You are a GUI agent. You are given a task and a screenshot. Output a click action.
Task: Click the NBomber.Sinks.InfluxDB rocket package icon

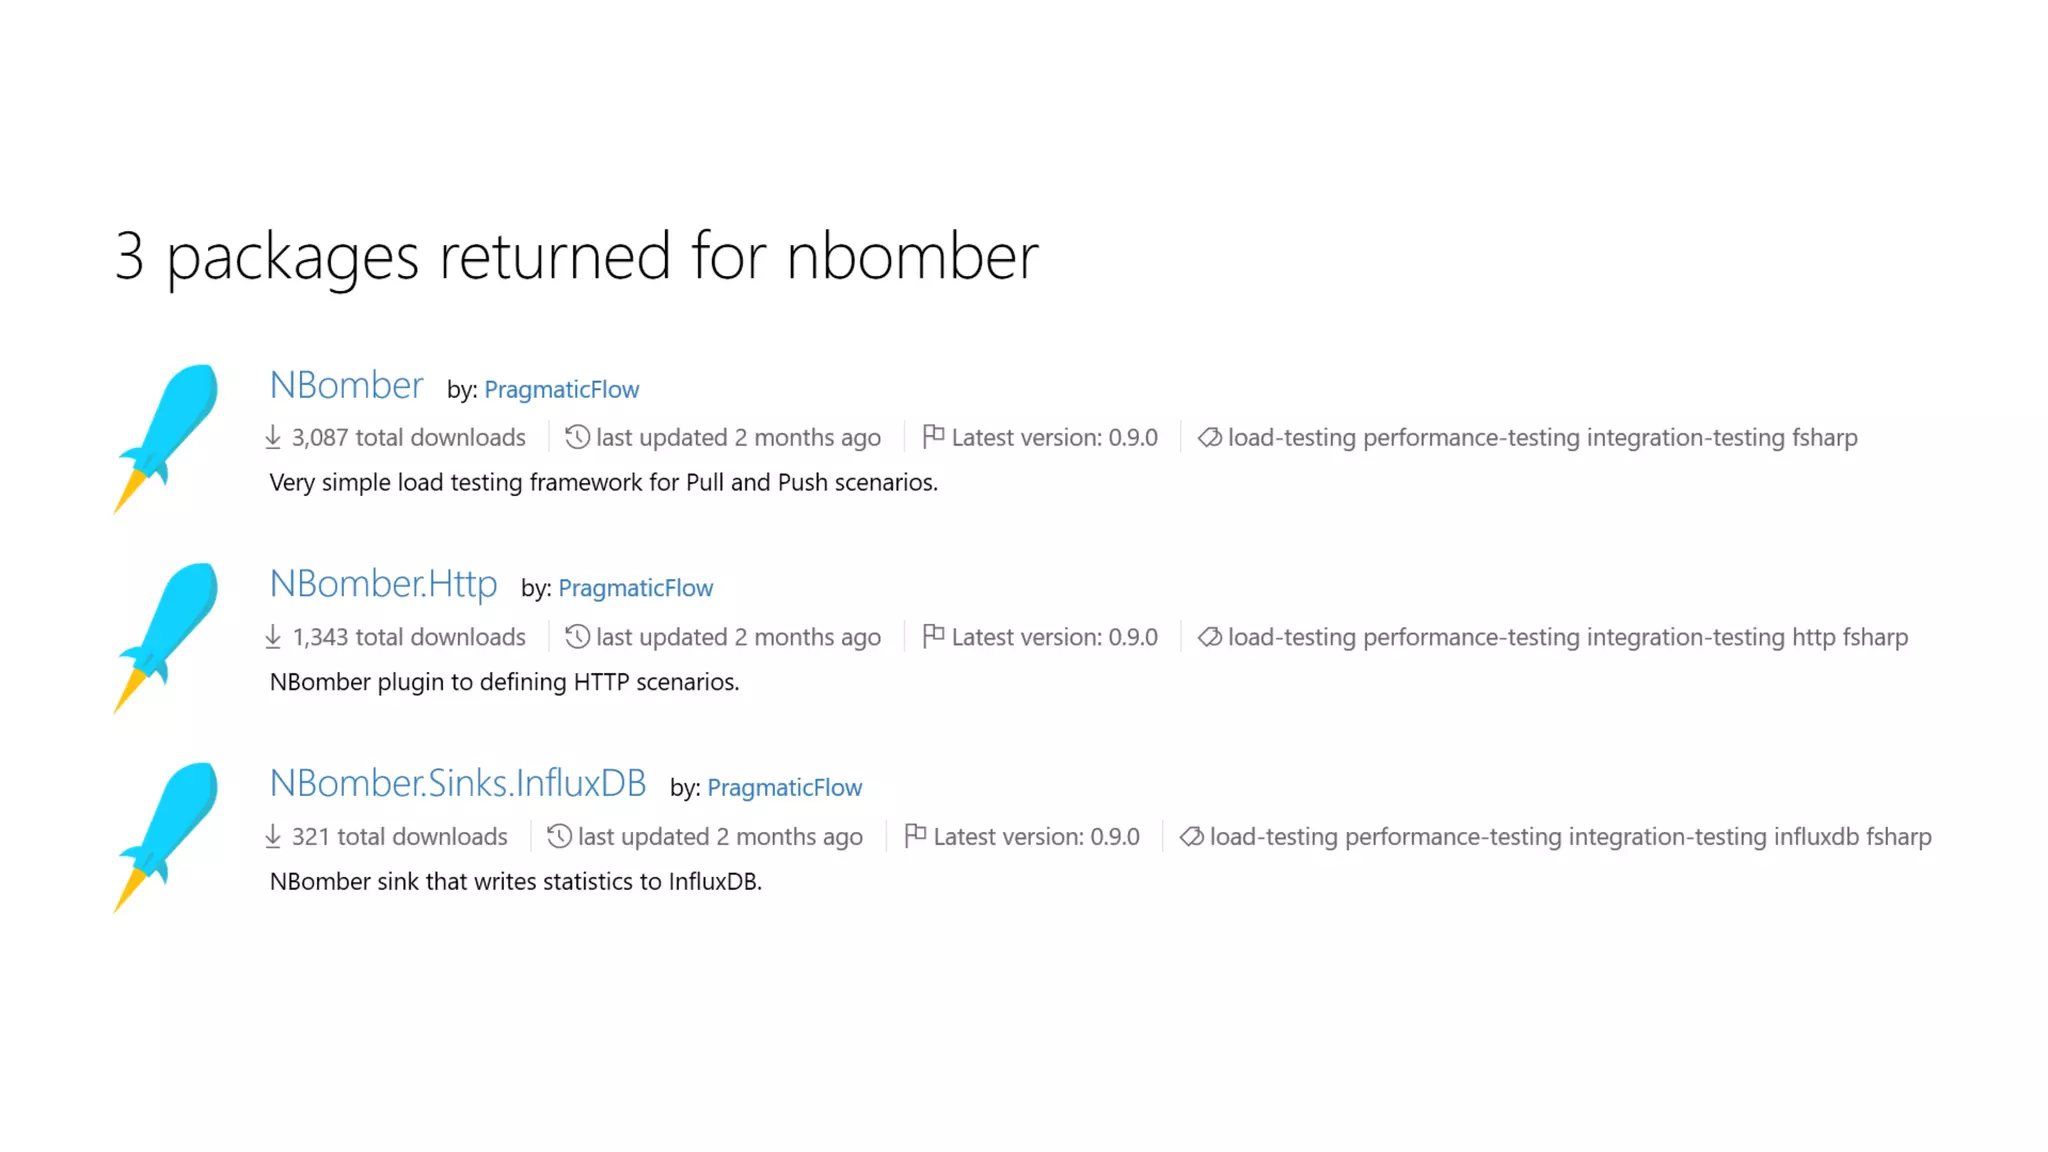click(x=166, y=837)
